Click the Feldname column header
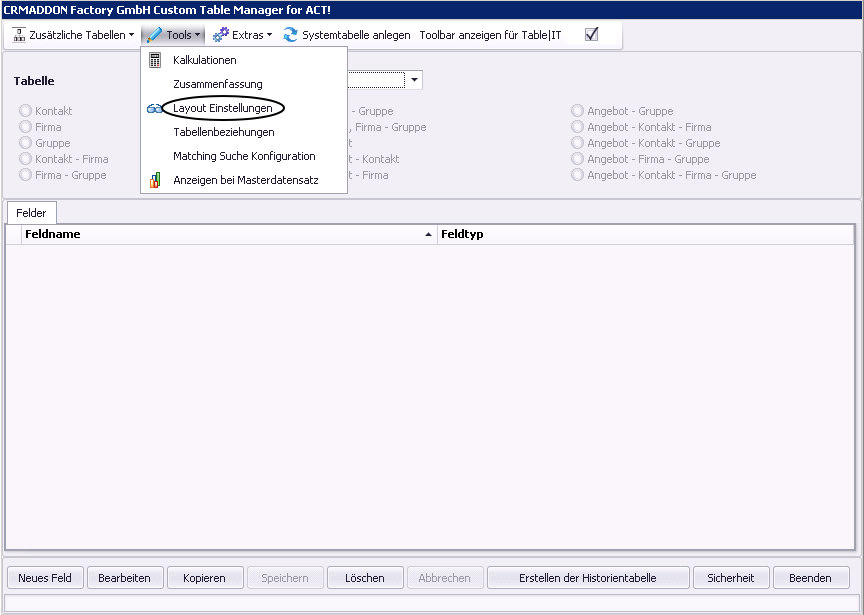Screen dimensions: 864x615 pyautogui.click(x=229, y=234)
